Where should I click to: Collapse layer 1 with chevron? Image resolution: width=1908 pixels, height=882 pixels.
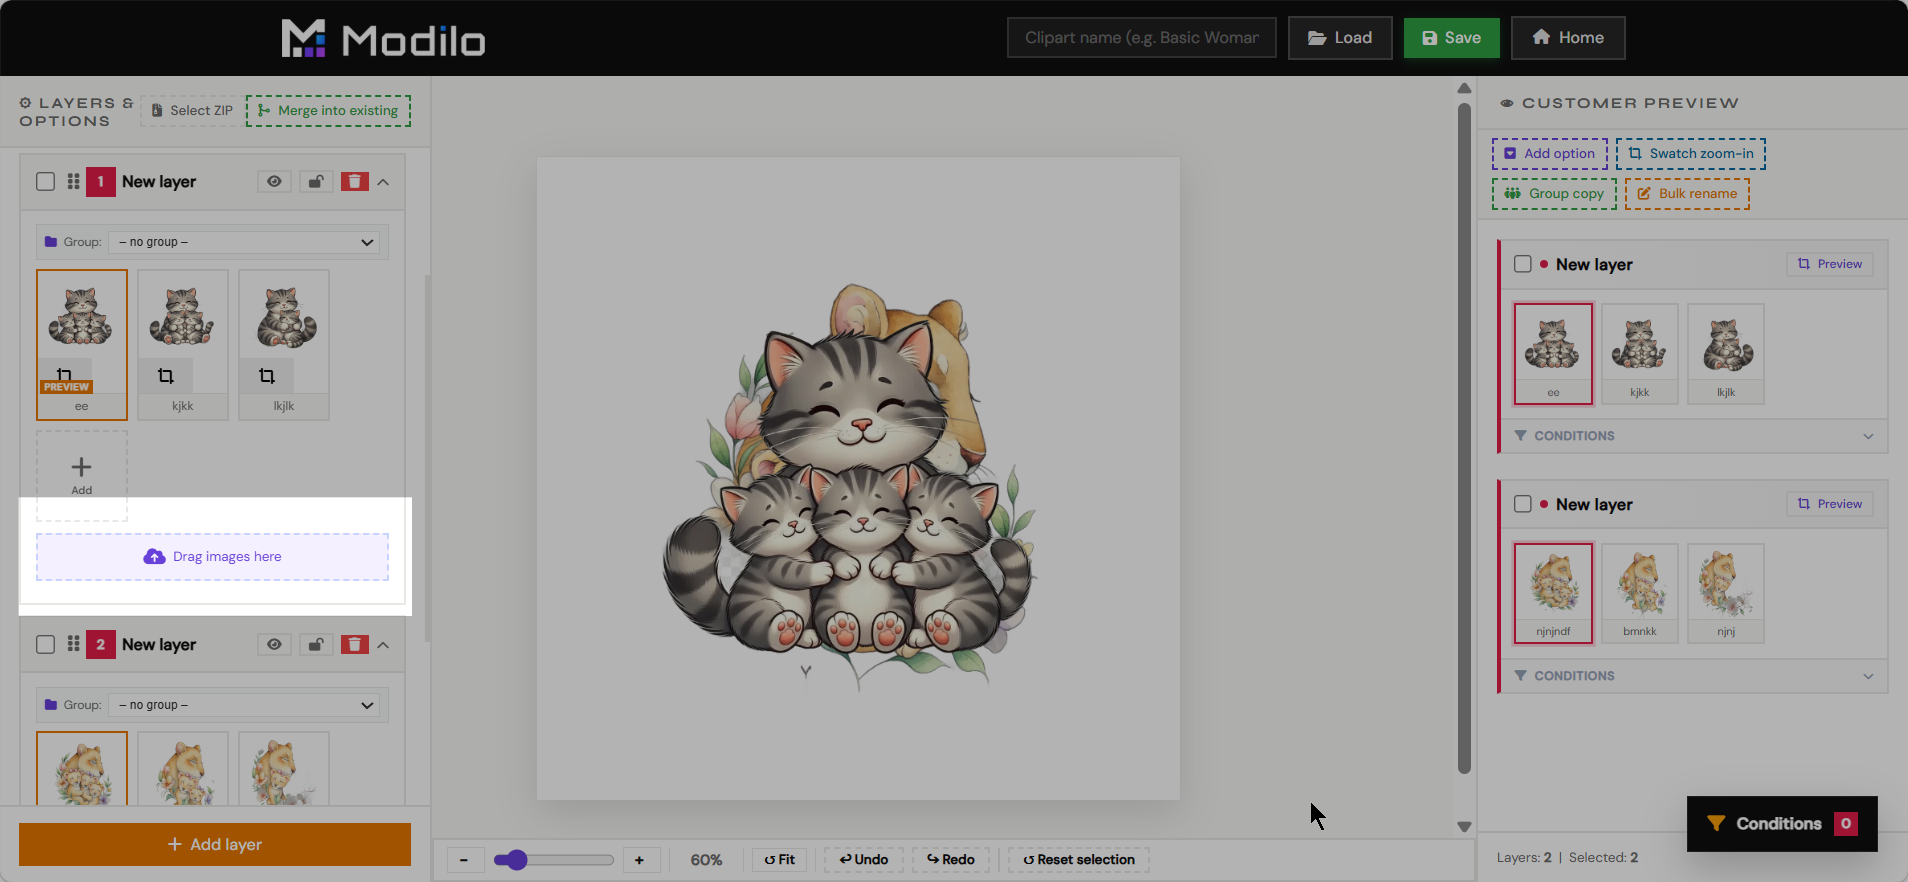click(x=383, y=182)
